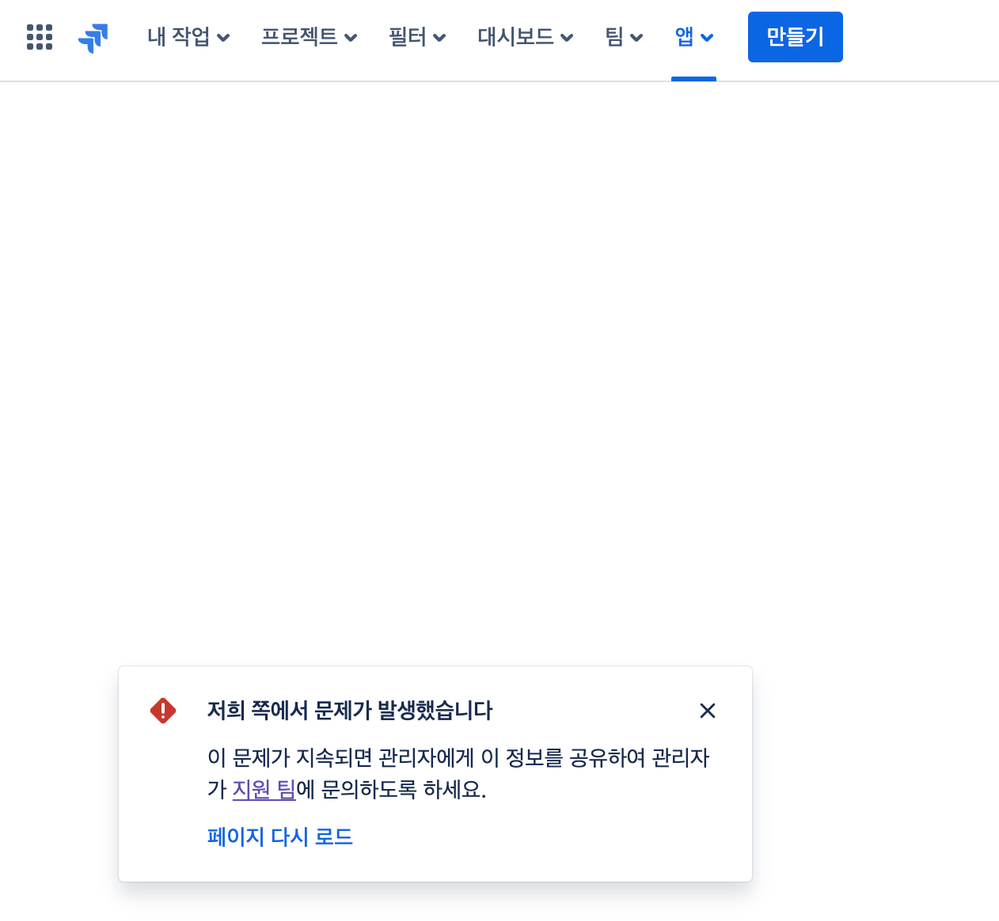Screen dimensions: 999x921
Task: Expand the 프로젝트 dropdown chevron
Action: coord(351,37)
